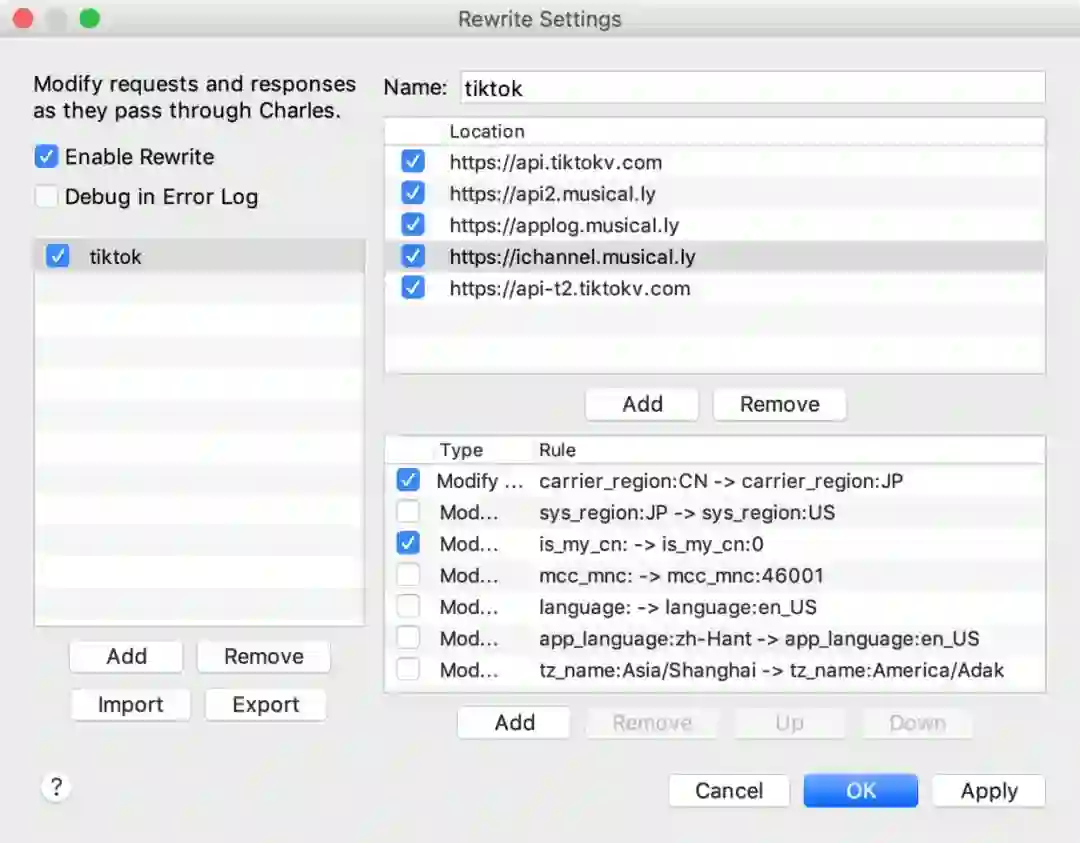Click the Location column header
This screenshot has width=1080, height=843.
pos(486,131)
